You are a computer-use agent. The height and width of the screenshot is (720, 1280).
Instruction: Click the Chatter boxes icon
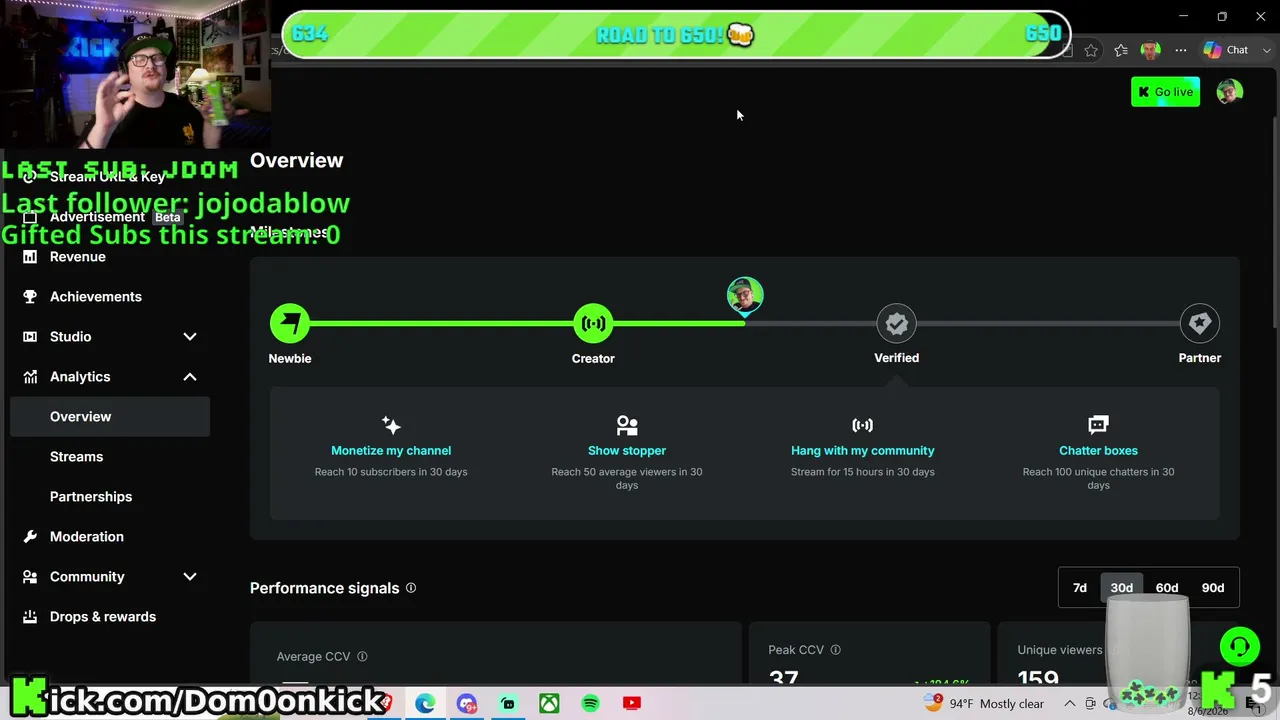(1098, 425)
